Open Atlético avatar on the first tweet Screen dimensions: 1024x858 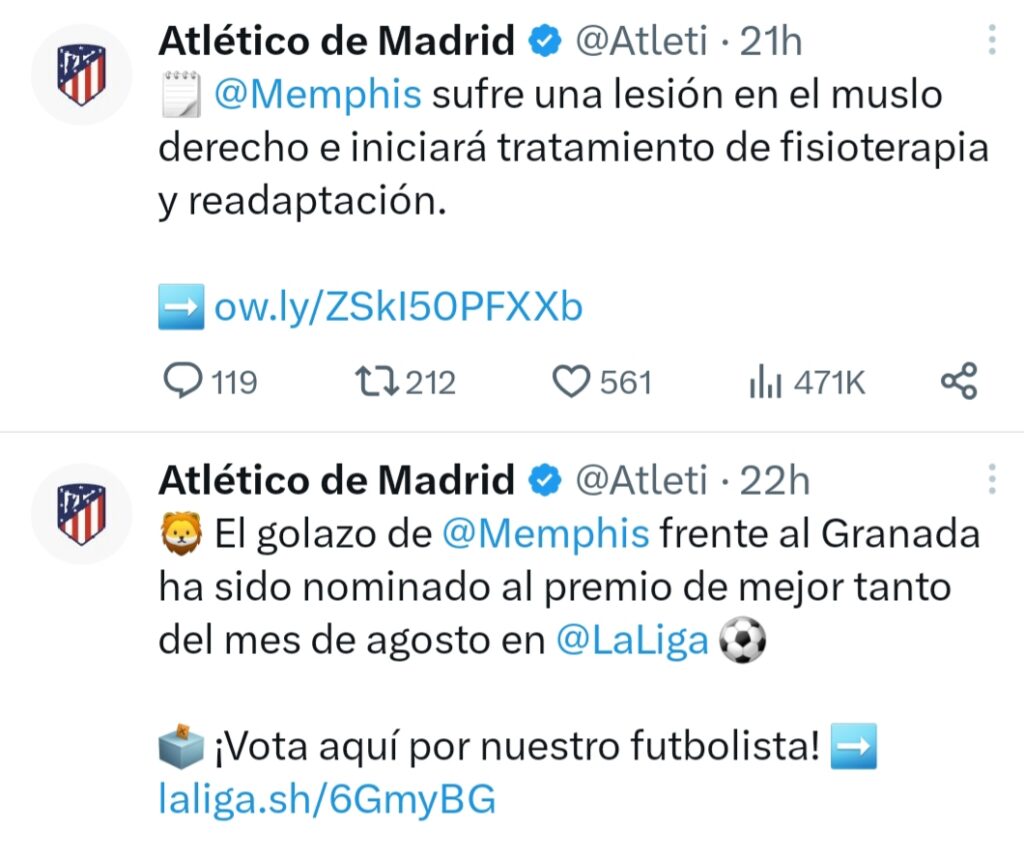point(82,74)
